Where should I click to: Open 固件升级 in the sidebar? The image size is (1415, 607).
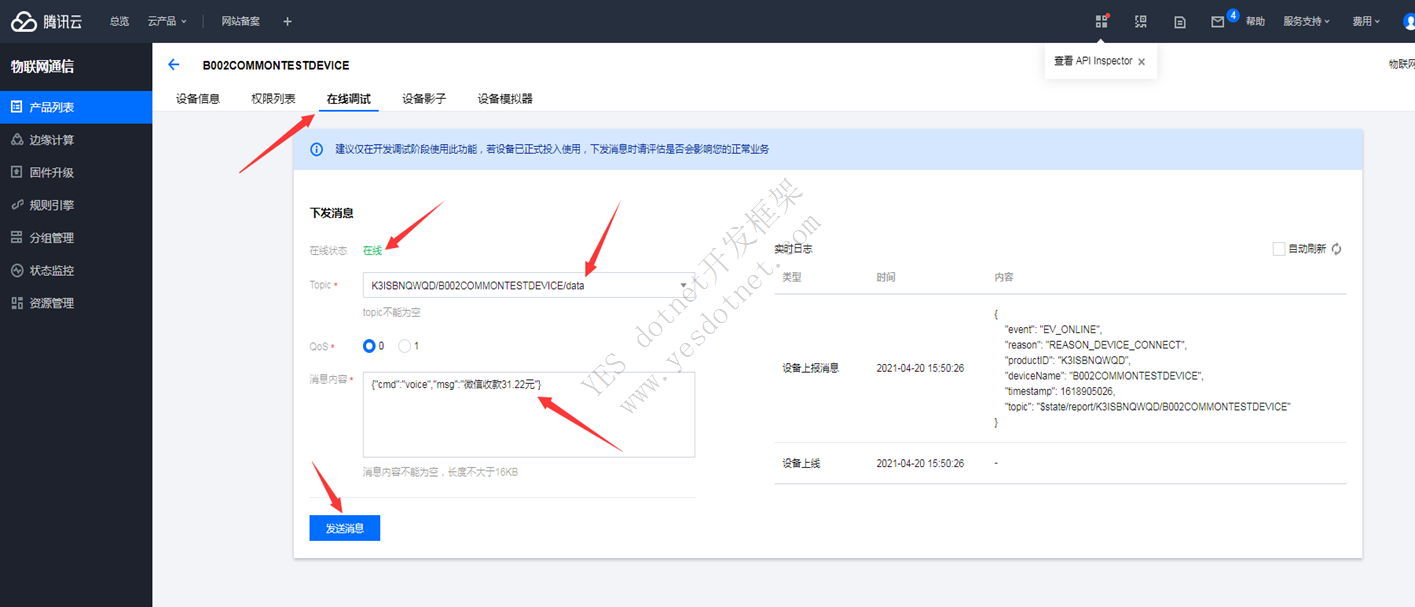(76, 172)
